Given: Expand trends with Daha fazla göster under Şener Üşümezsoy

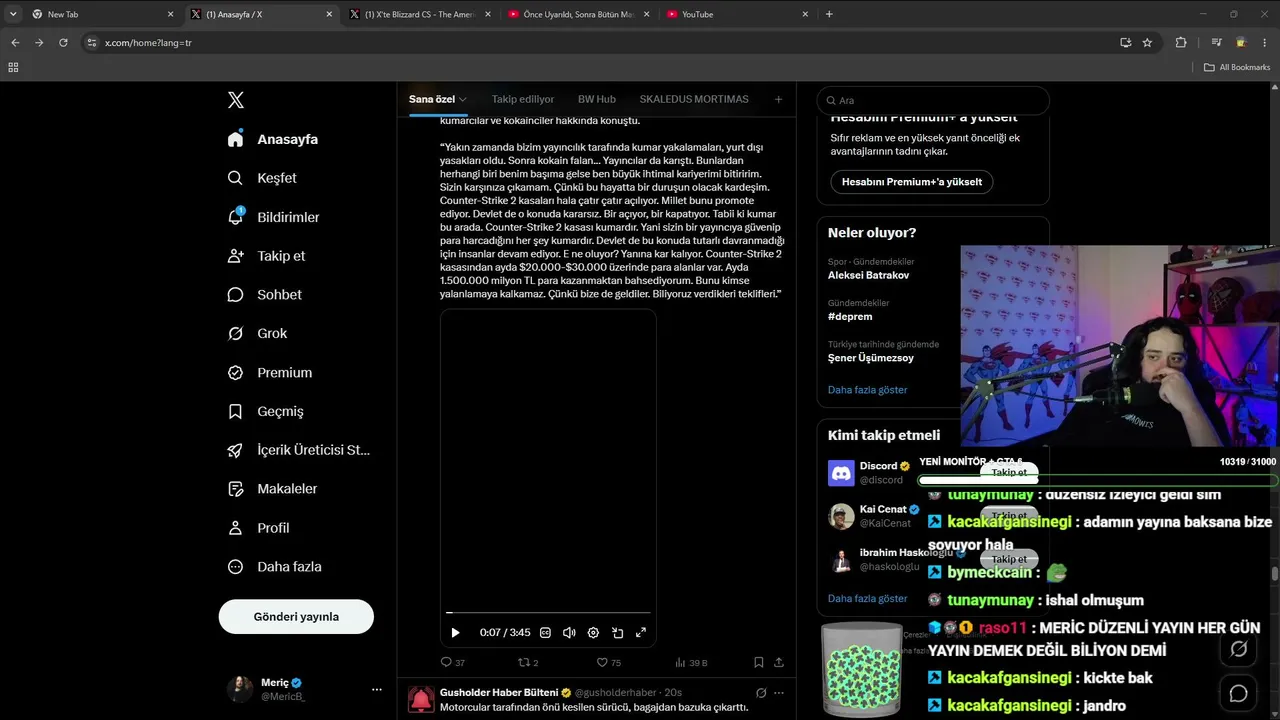Looking at the screenshot, I should click(x=867, y=390).
